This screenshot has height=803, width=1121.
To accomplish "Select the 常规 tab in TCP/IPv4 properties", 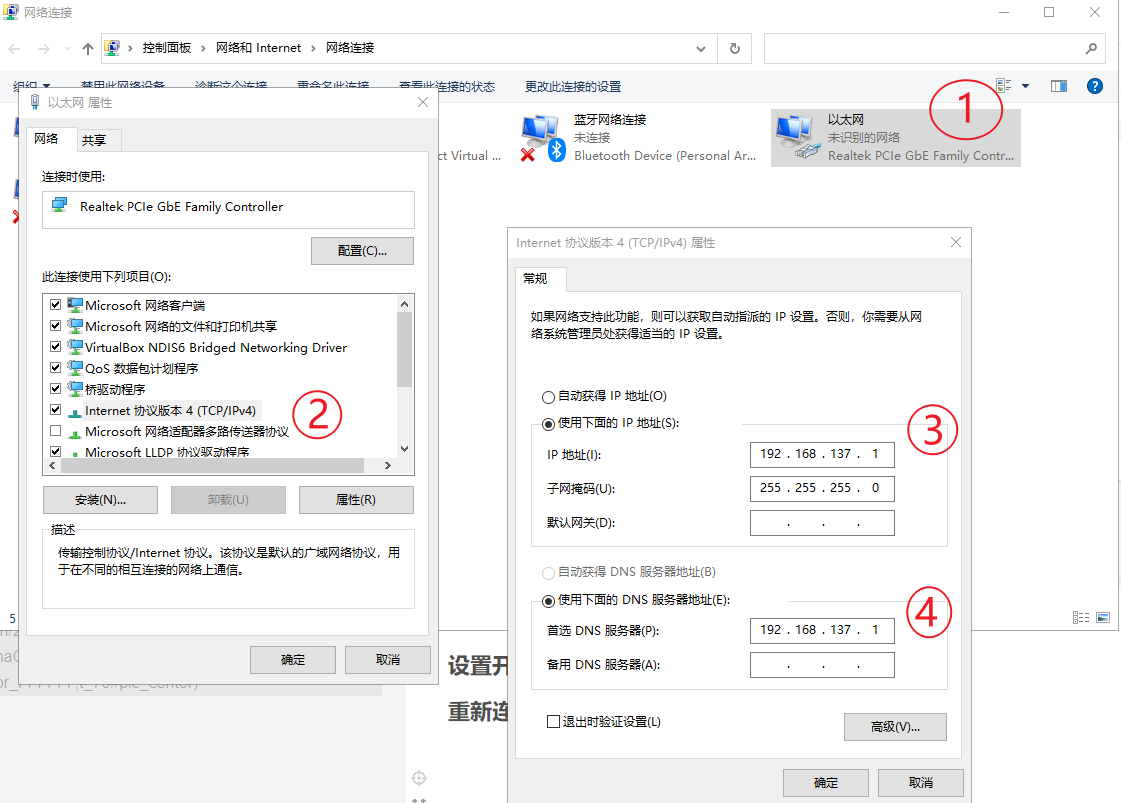I will click(x=539, y=279).
